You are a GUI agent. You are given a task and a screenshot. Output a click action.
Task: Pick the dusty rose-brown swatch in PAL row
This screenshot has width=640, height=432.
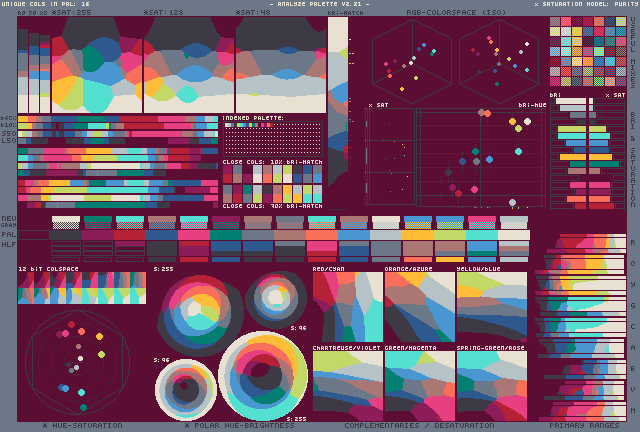coord(290,235)
